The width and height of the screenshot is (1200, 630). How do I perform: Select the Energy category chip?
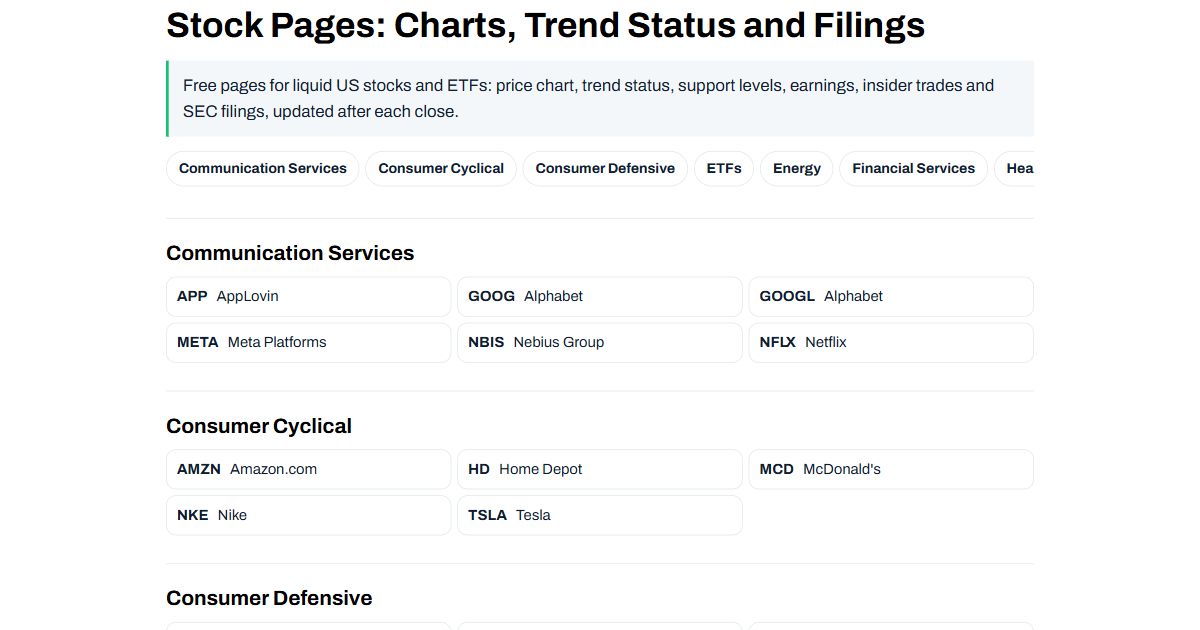tap(797, 169)
